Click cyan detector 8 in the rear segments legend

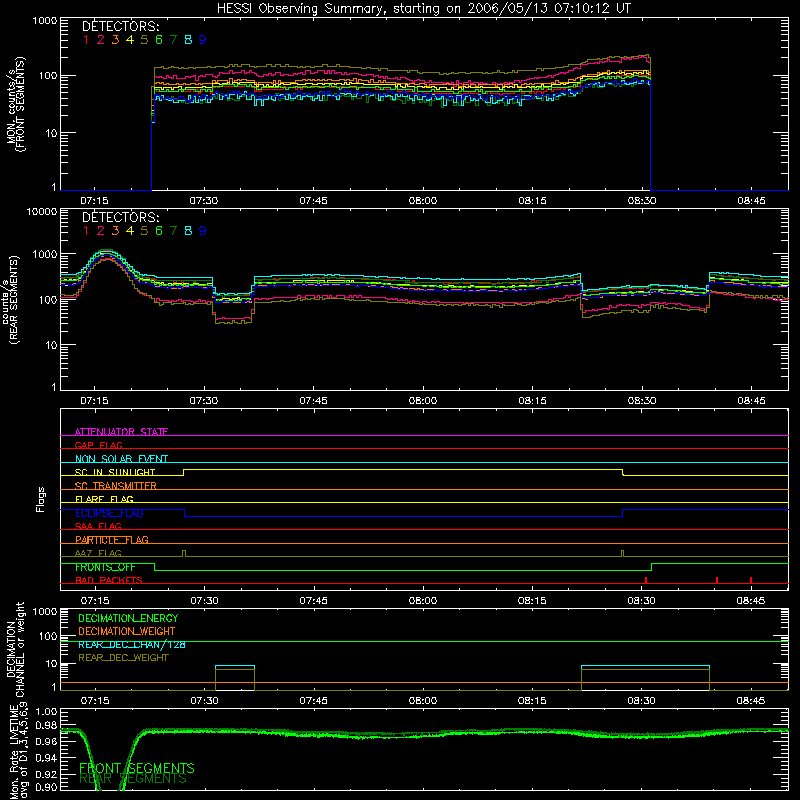pyautogui.click(x=188, y=231)
